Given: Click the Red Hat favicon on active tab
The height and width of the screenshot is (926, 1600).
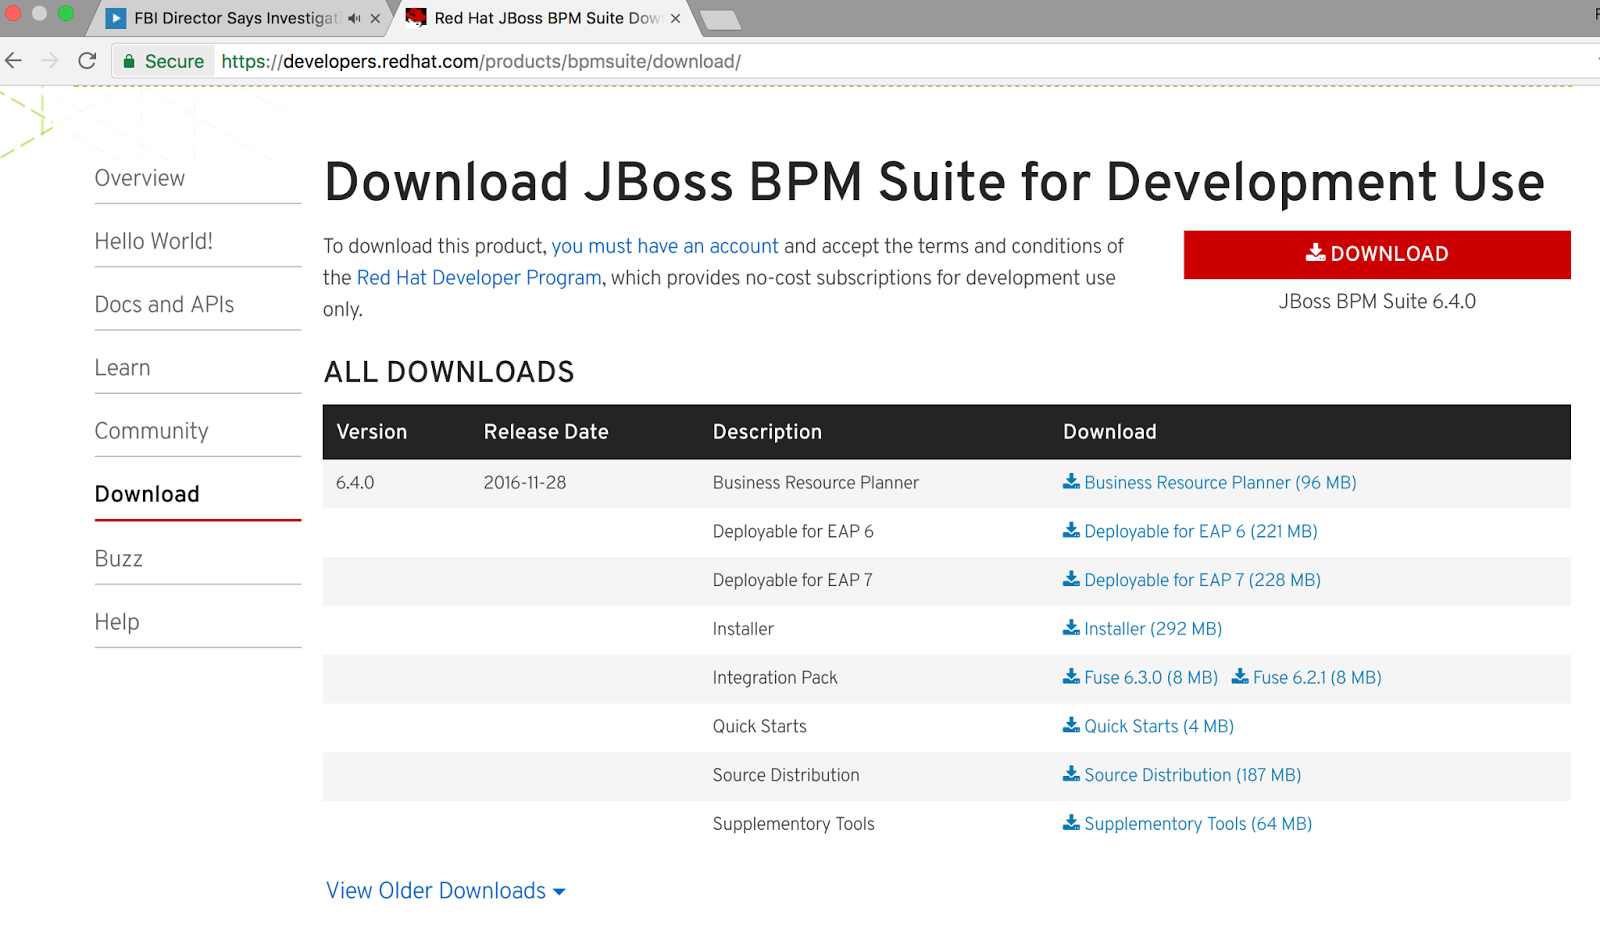Looking at the screenshot, I should tap(416, 18).
